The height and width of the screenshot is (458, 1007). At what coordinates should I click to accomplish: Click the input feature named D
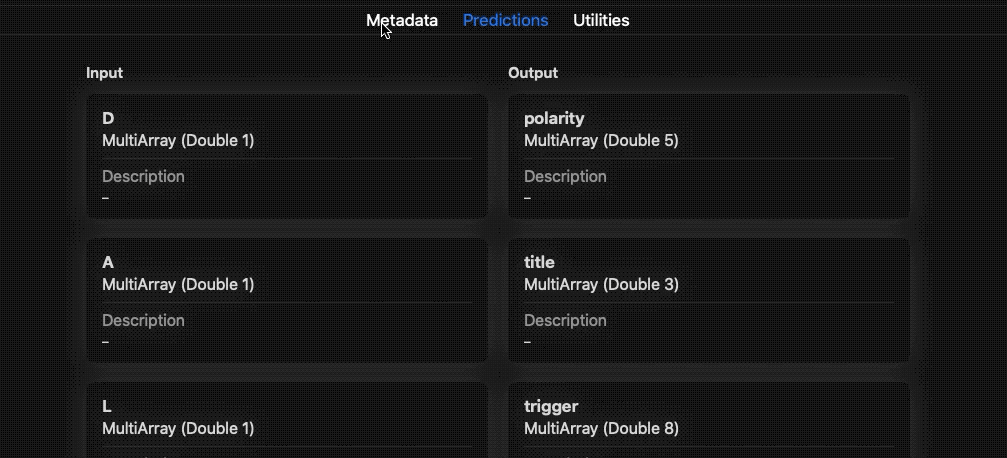[x=108, y=118]
